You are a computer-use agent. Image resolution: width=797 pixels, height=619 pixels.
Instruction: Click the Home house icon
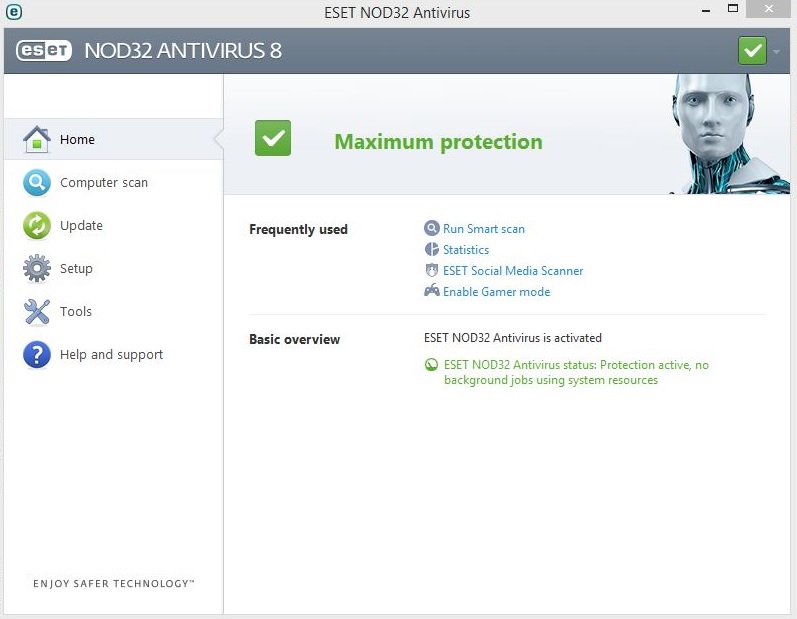point(37,140)
